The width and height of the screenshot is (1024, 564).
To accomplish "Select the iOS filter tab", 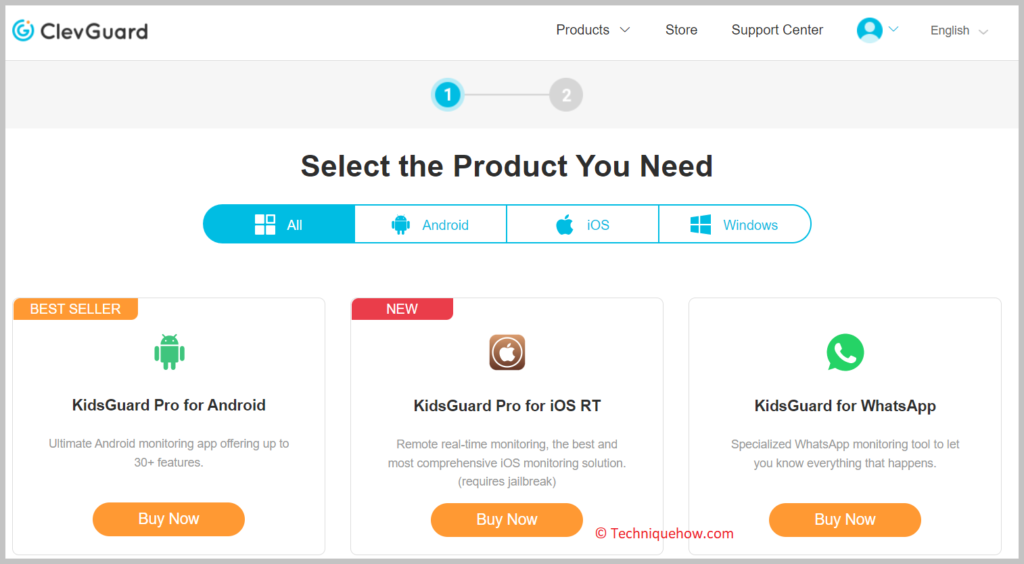I will tap(583, 225).
